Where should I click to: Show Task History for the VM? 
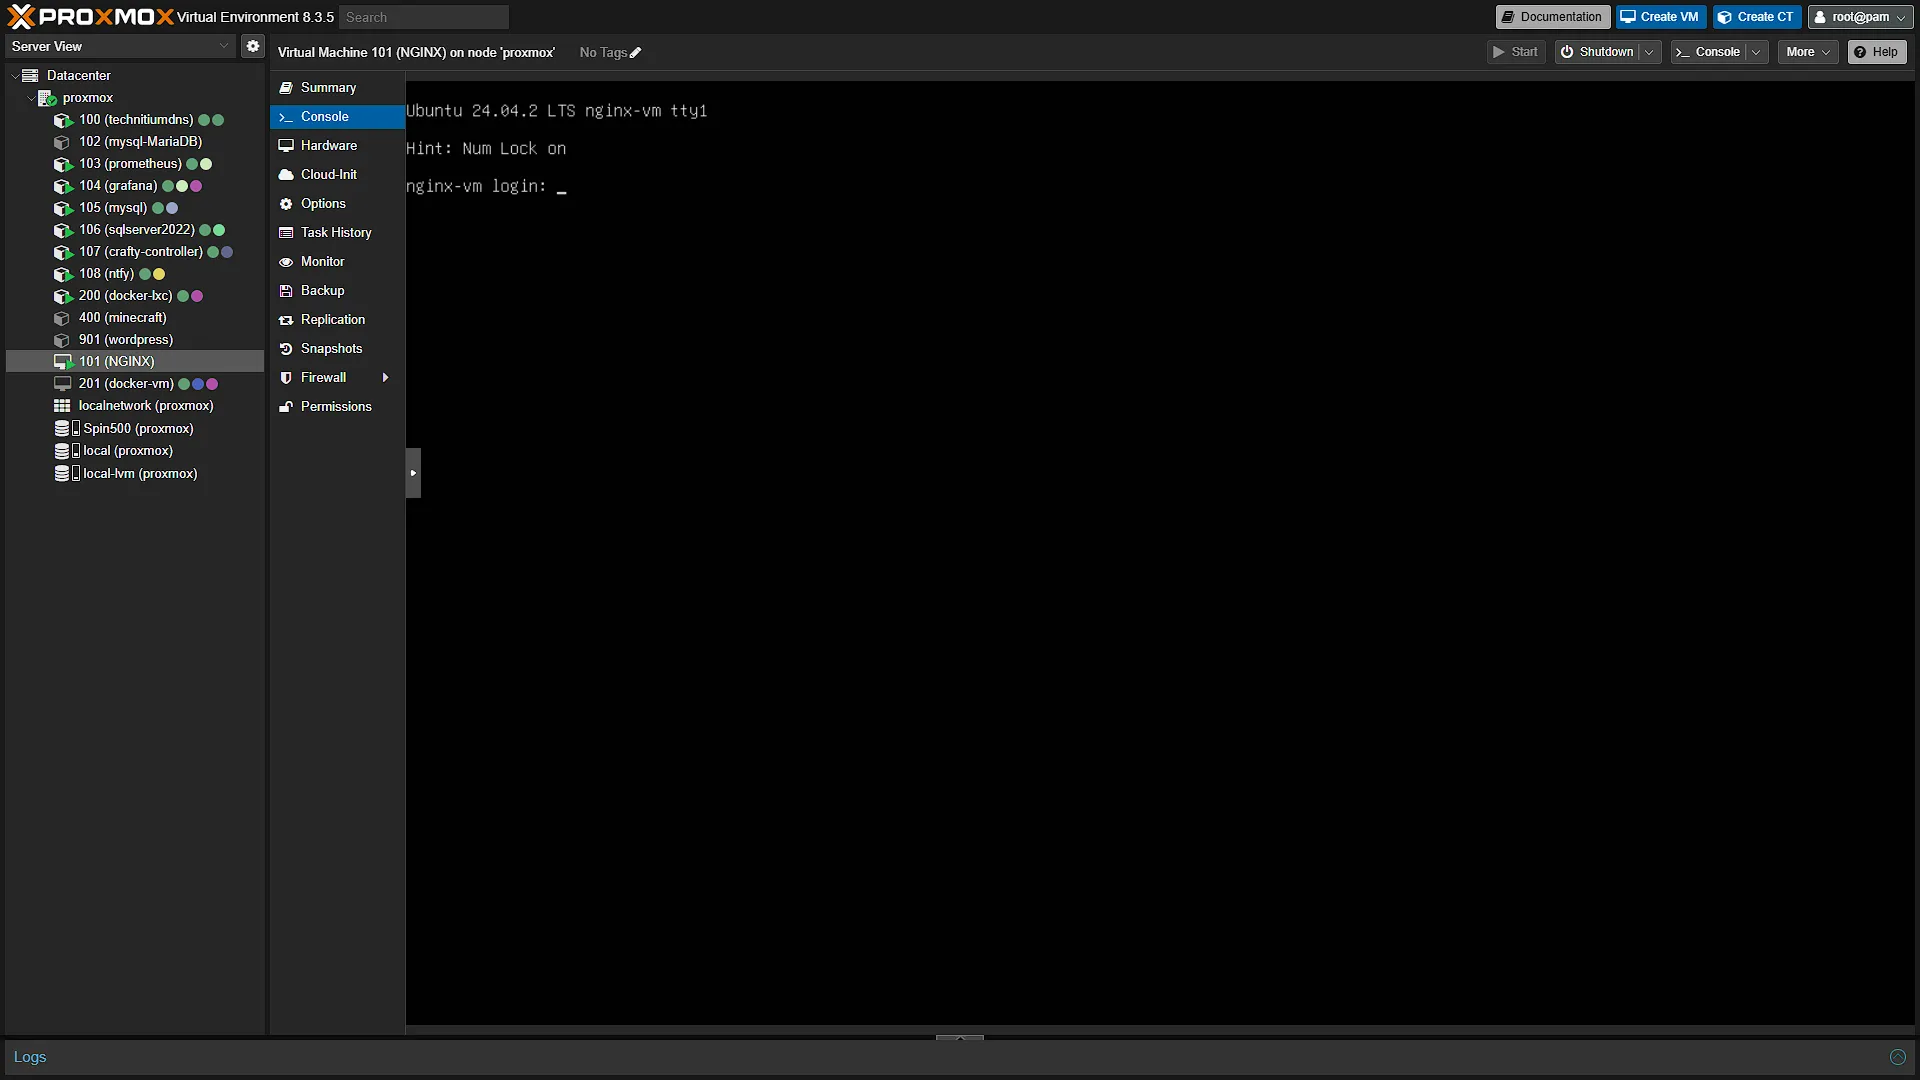337,233
